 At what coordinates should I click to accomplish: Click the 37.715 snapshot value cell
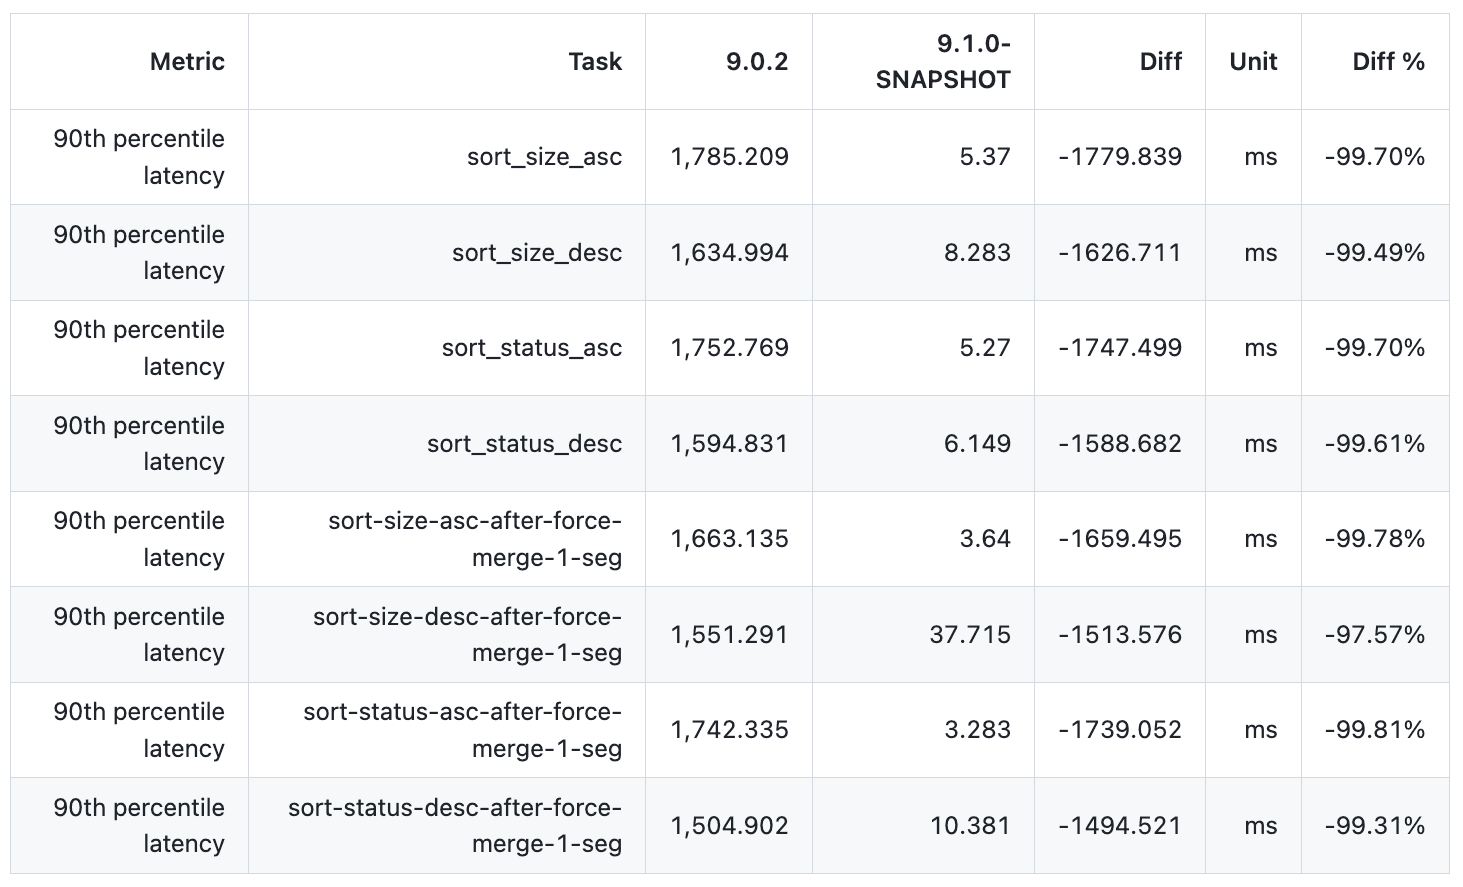click(970, 635)
